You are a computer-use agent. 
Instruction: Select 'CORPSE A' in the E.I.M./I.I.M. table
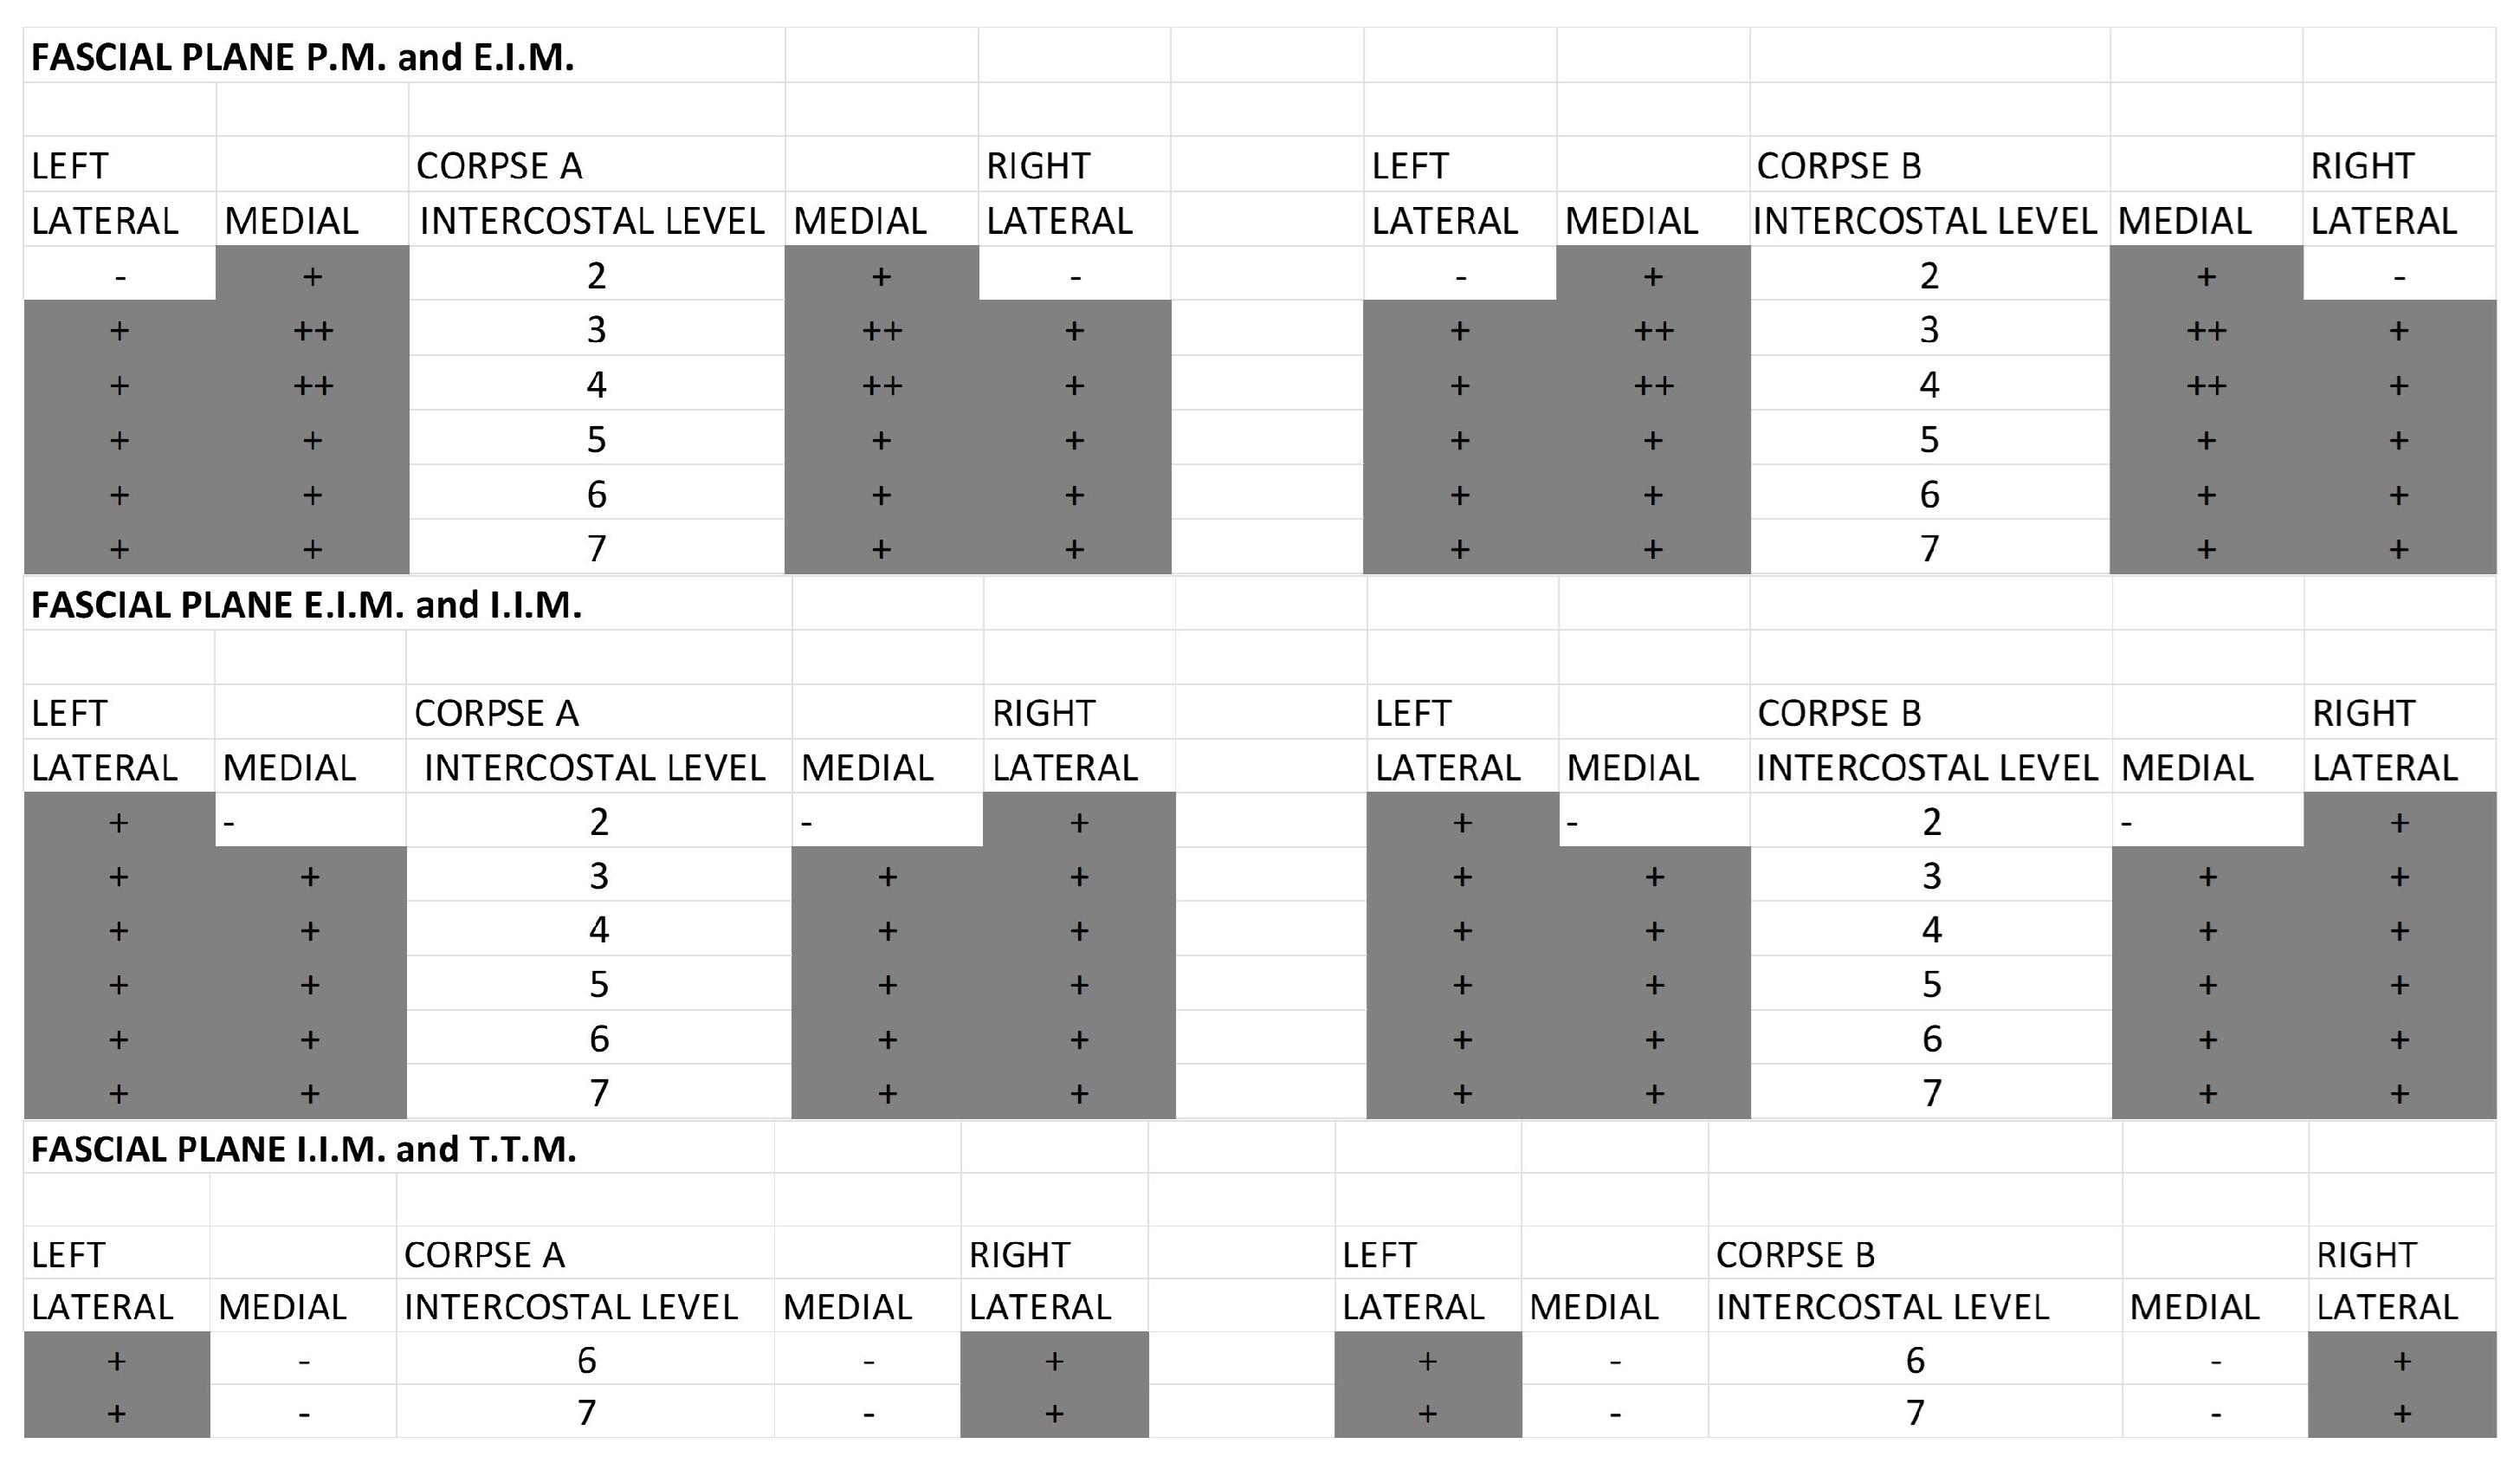[496, 713]
